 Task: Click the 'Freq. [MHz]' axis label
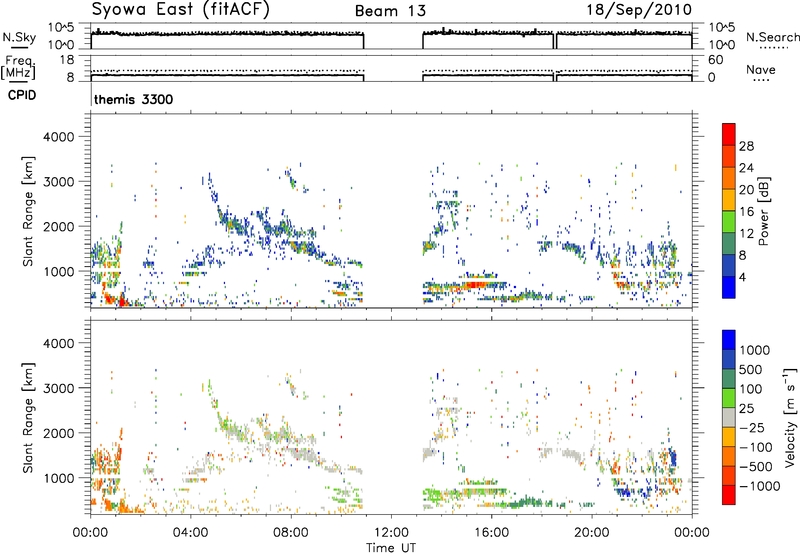18,68
